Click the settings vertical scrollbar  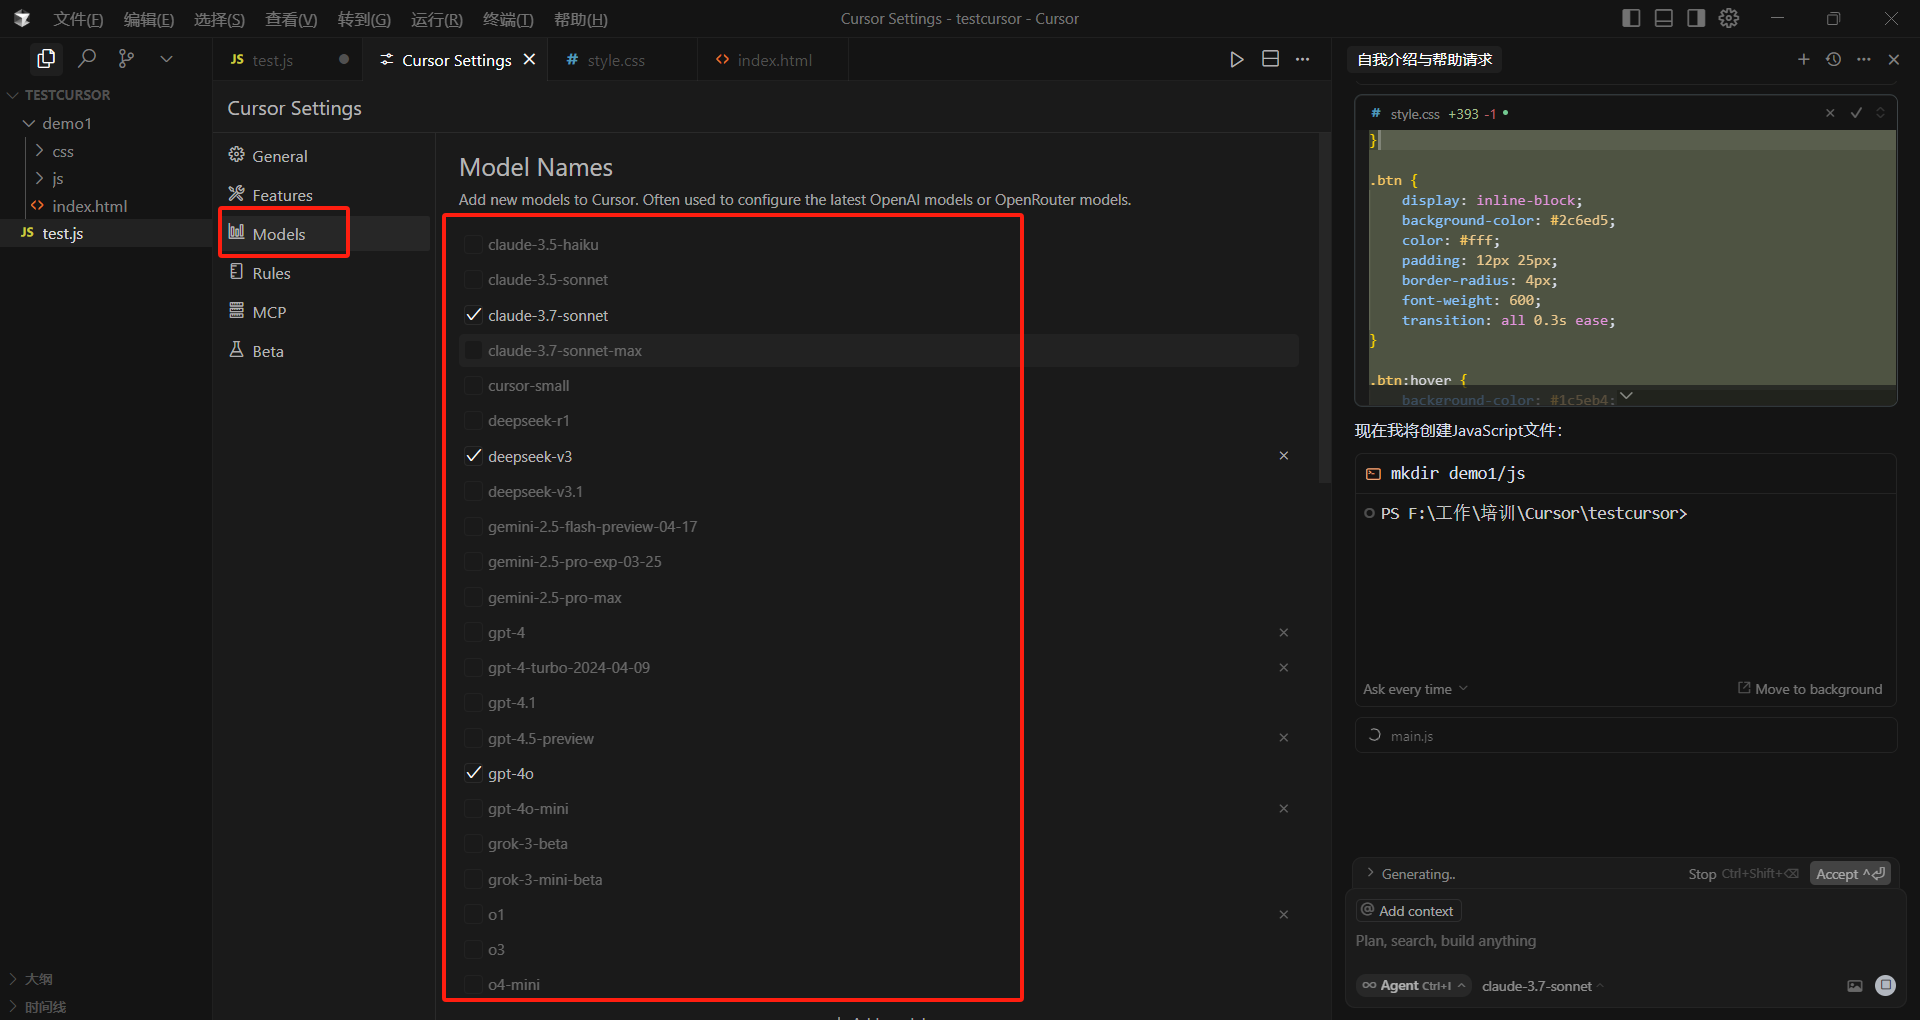coord(1324,310)
